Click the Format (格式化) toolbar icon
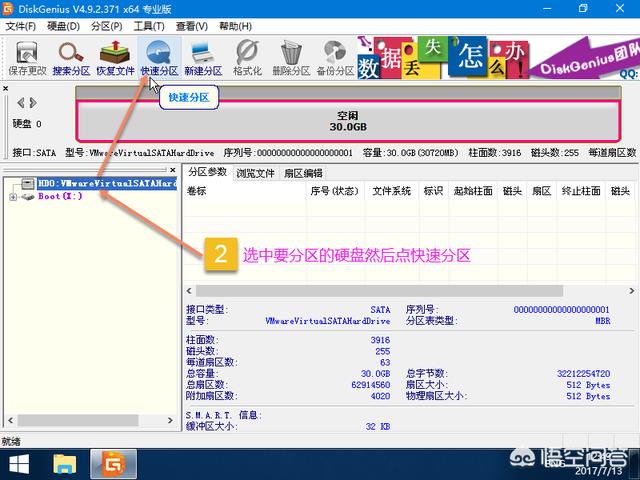Screen dimensions: 640x480 247,58
